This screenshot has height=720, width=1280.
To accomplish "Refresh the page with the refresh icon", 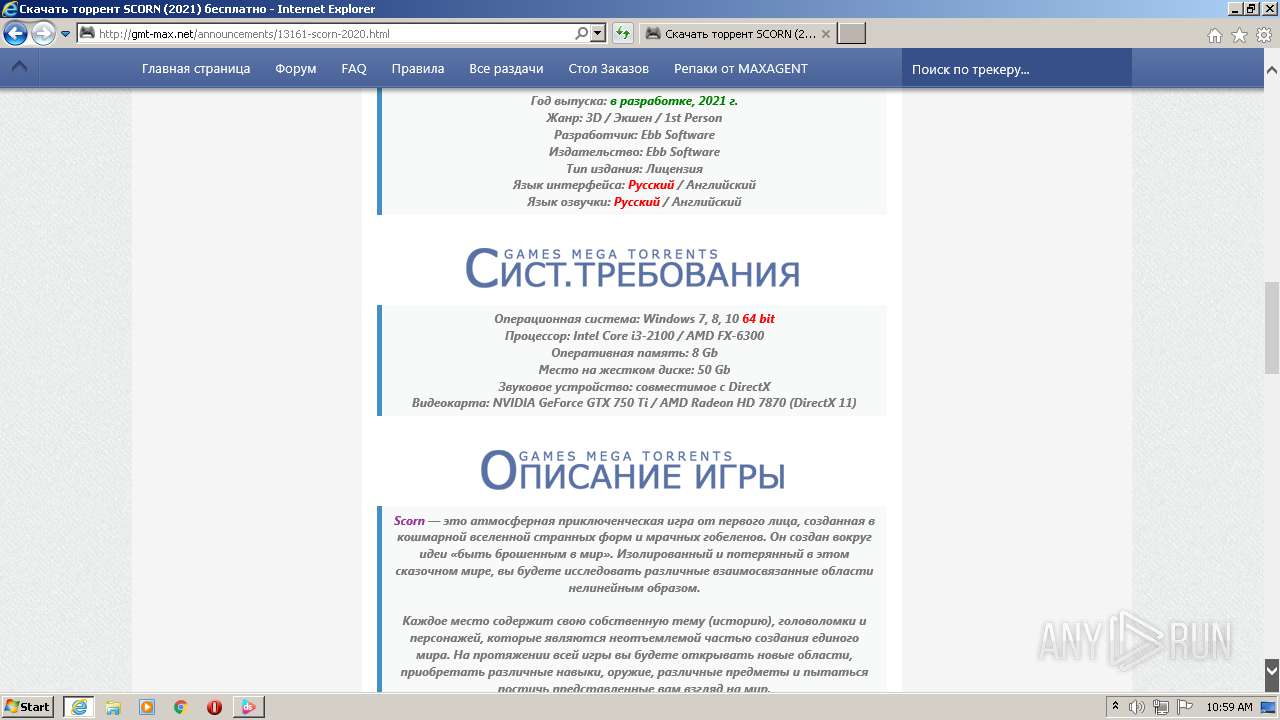I will [623, 34].
